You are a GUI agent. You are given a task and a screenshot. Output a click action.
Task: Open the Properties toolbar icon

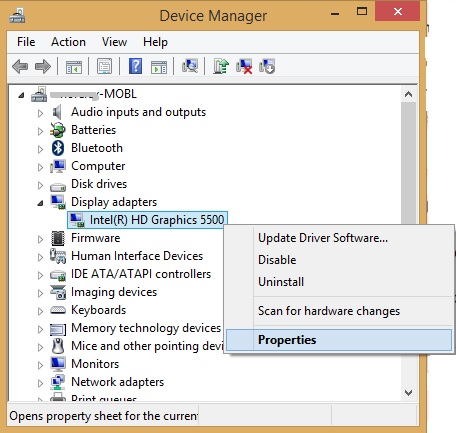[x=104, y=66]
